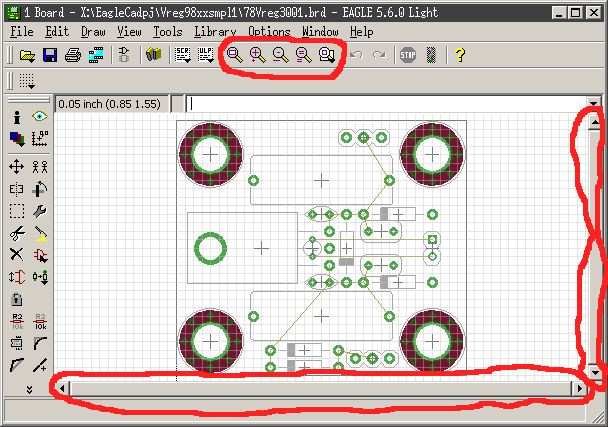Select the Name tool (R2 highlighted)
608x427 pixels.
17,322
